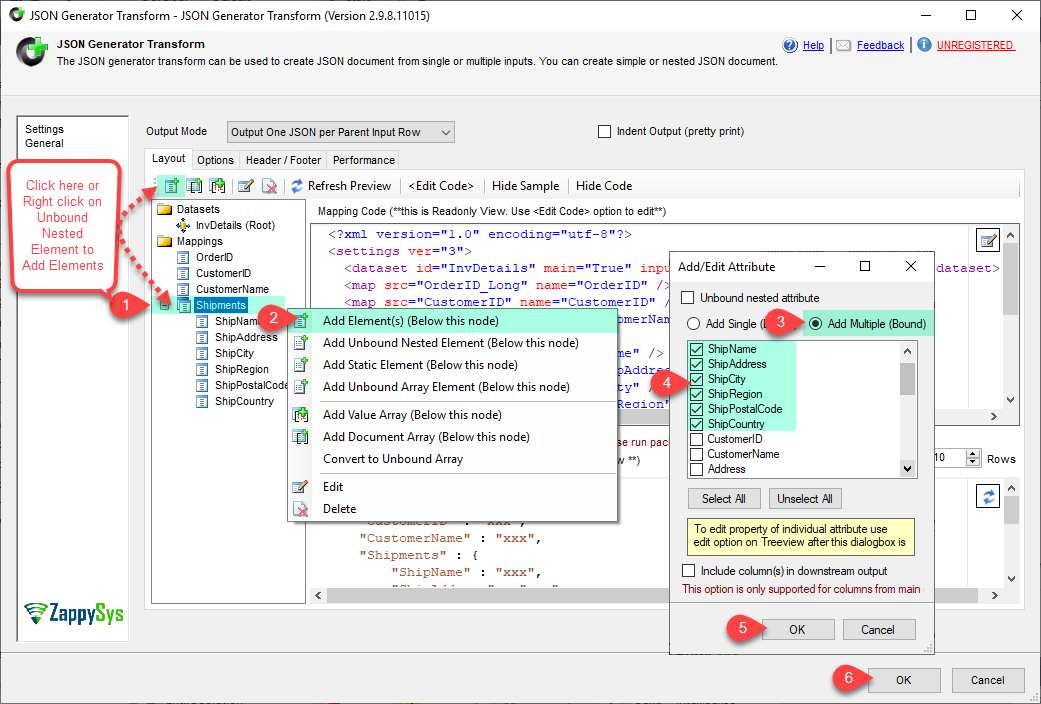Click the OrderID mapping icon

(183, 257)
